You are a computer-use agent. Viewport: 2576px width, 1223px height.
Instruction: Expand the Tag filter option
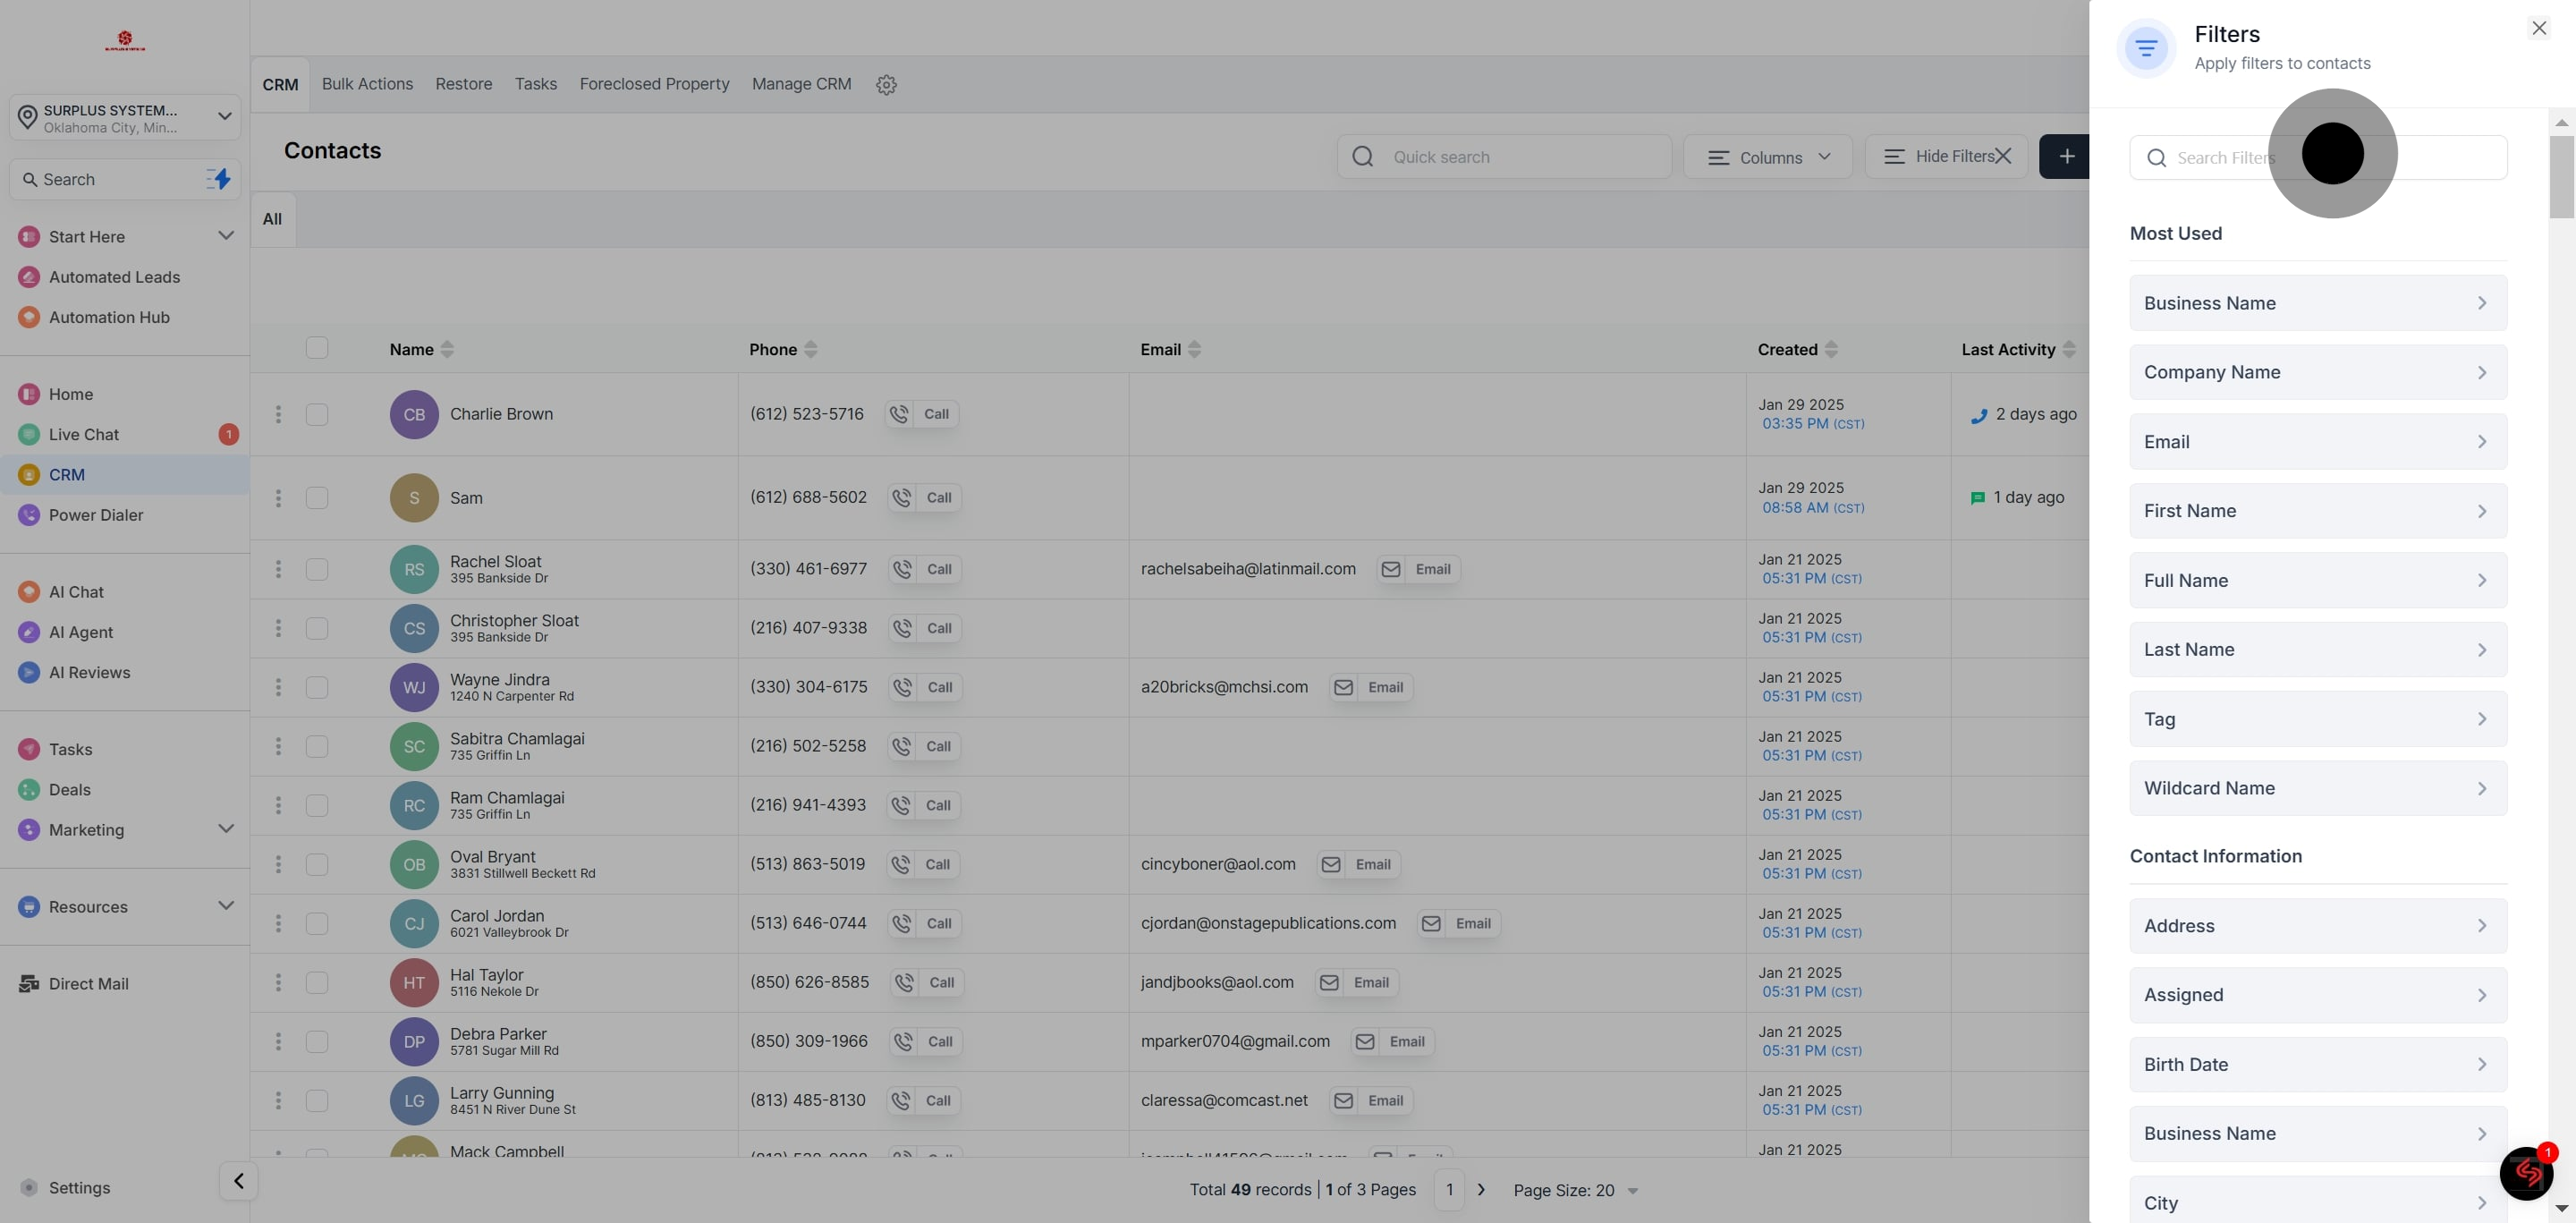[x=2317, y=719]
